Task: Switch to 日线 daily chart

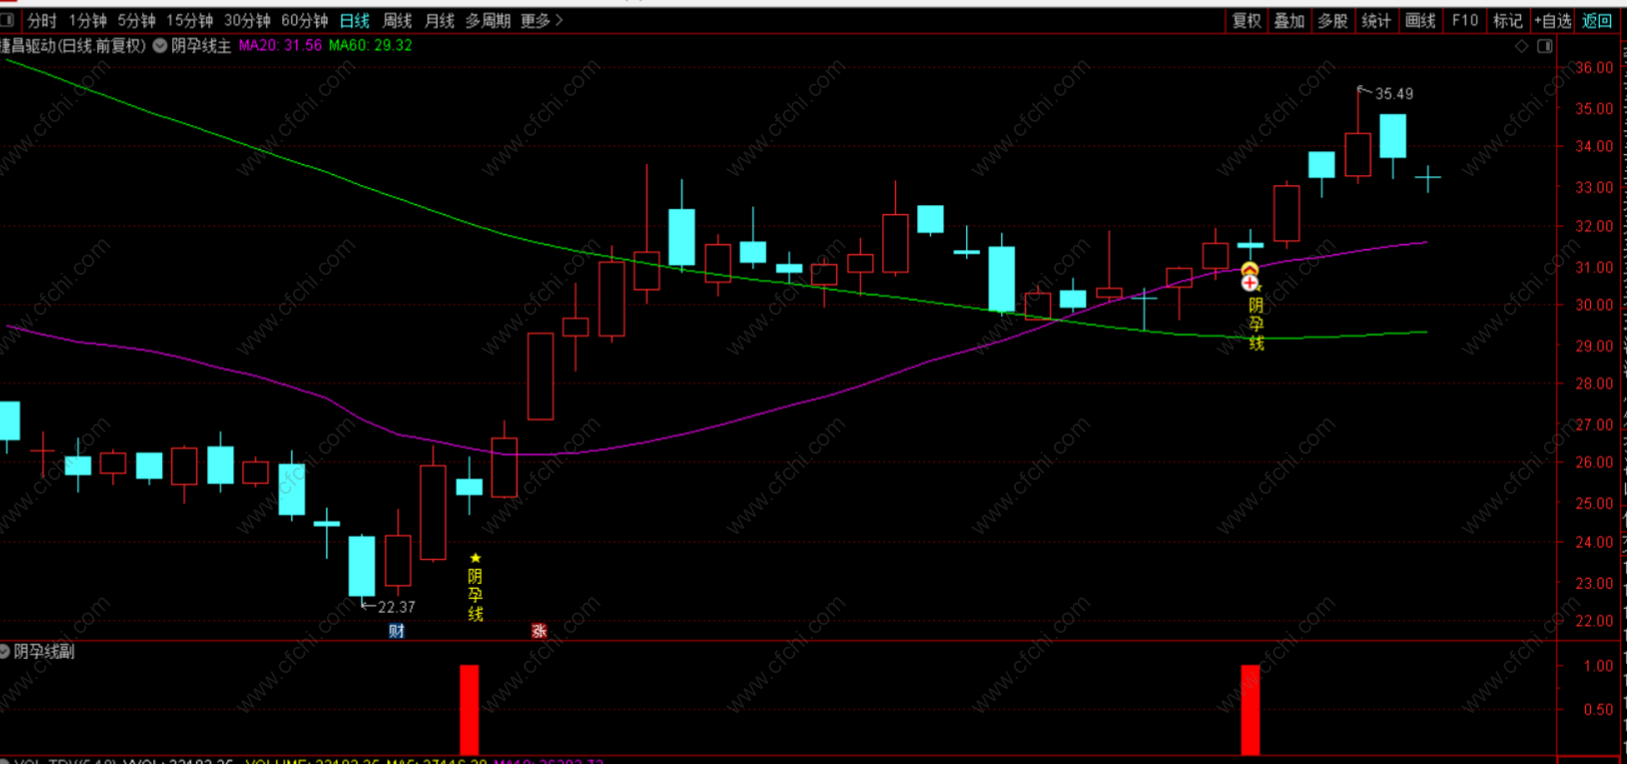Action: pos(354,21)
